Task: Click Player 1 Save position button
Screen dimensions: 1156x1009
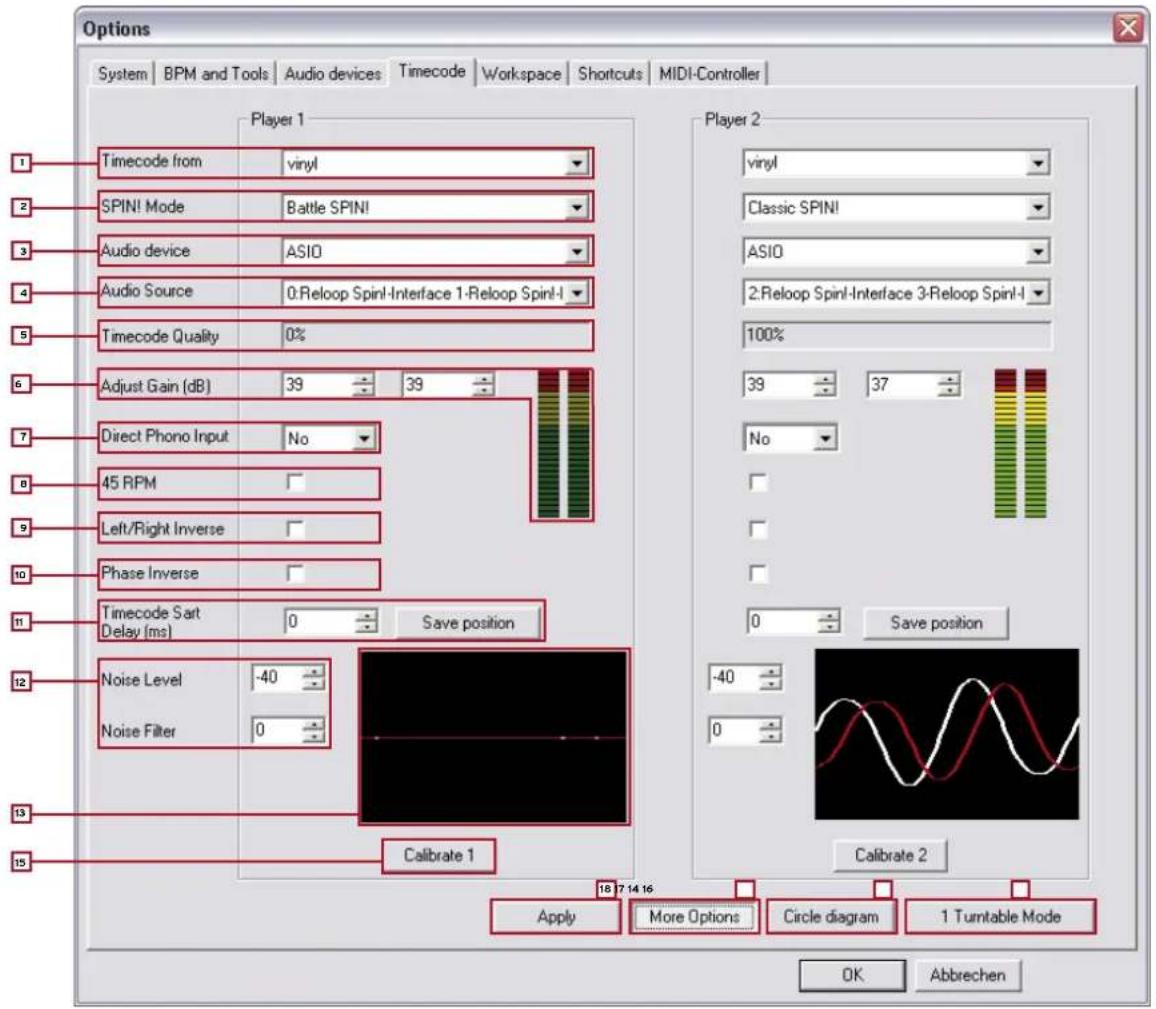Action: pos(468,623)
